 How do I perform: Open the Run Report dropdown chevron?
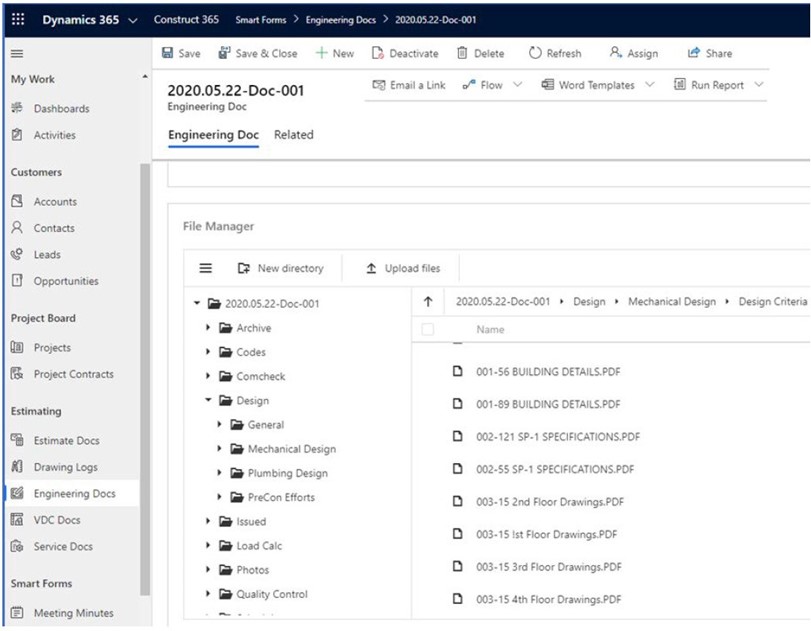[x=759, y=84]
